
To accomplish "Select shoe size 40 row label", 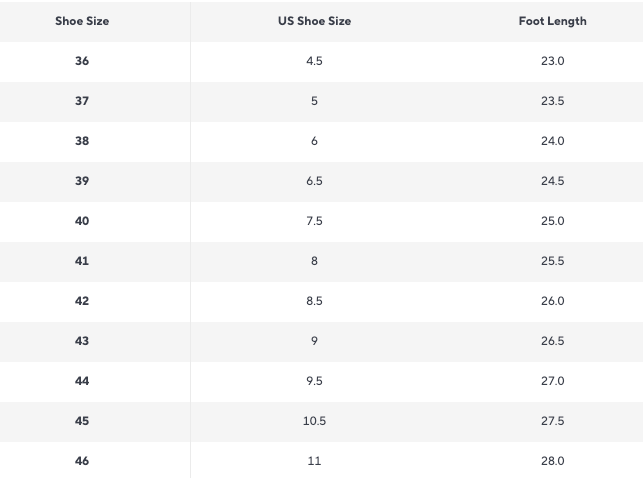I will click(x=82, y=221).
